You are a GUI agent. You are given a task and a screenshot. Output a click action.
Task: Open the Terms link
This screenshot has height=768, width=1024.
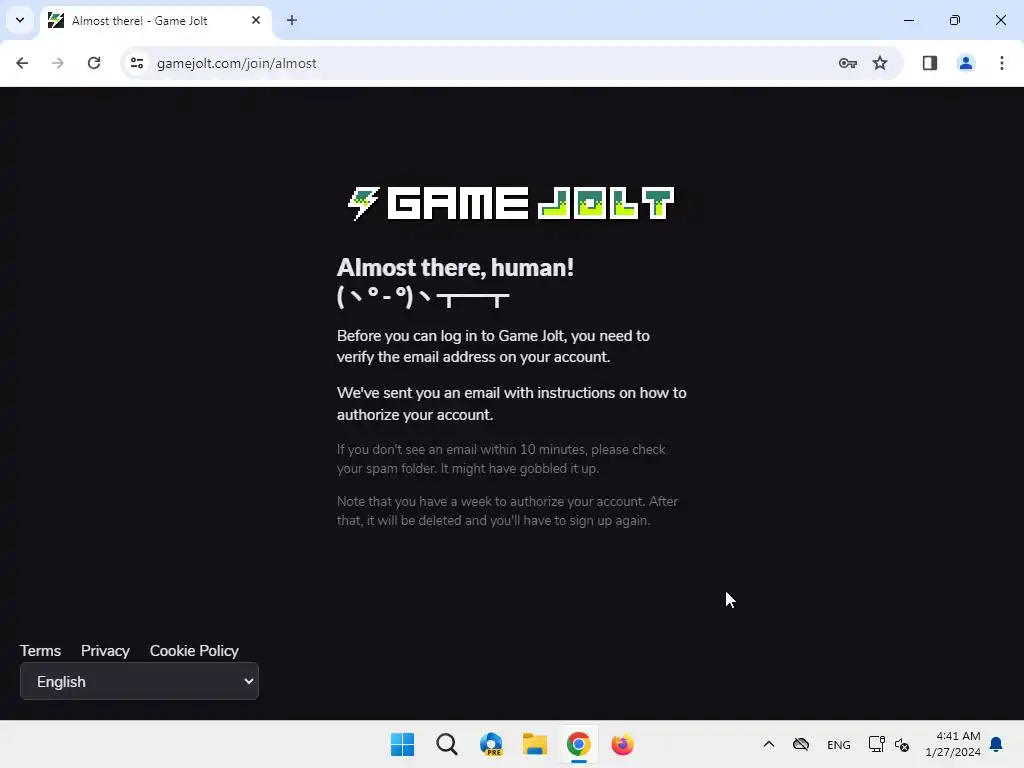pos(40,650)
